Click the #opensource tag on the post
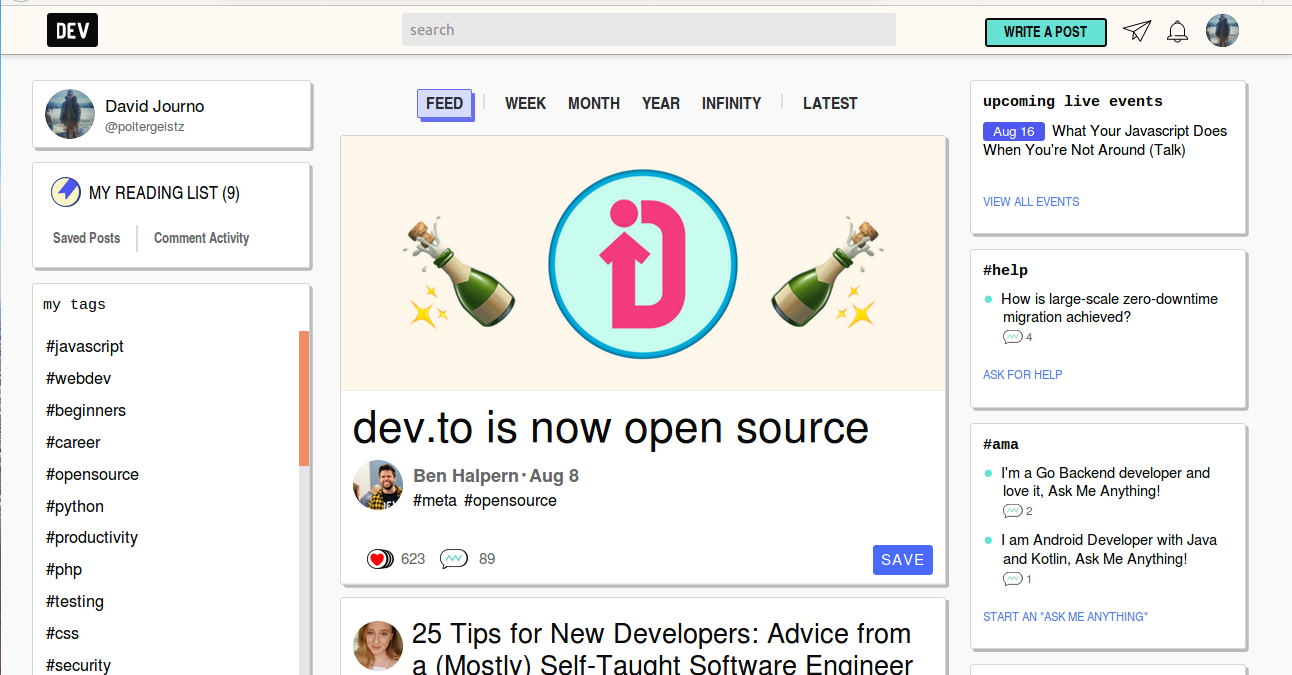The image size is (1292, 675). [x=510, y=500]
